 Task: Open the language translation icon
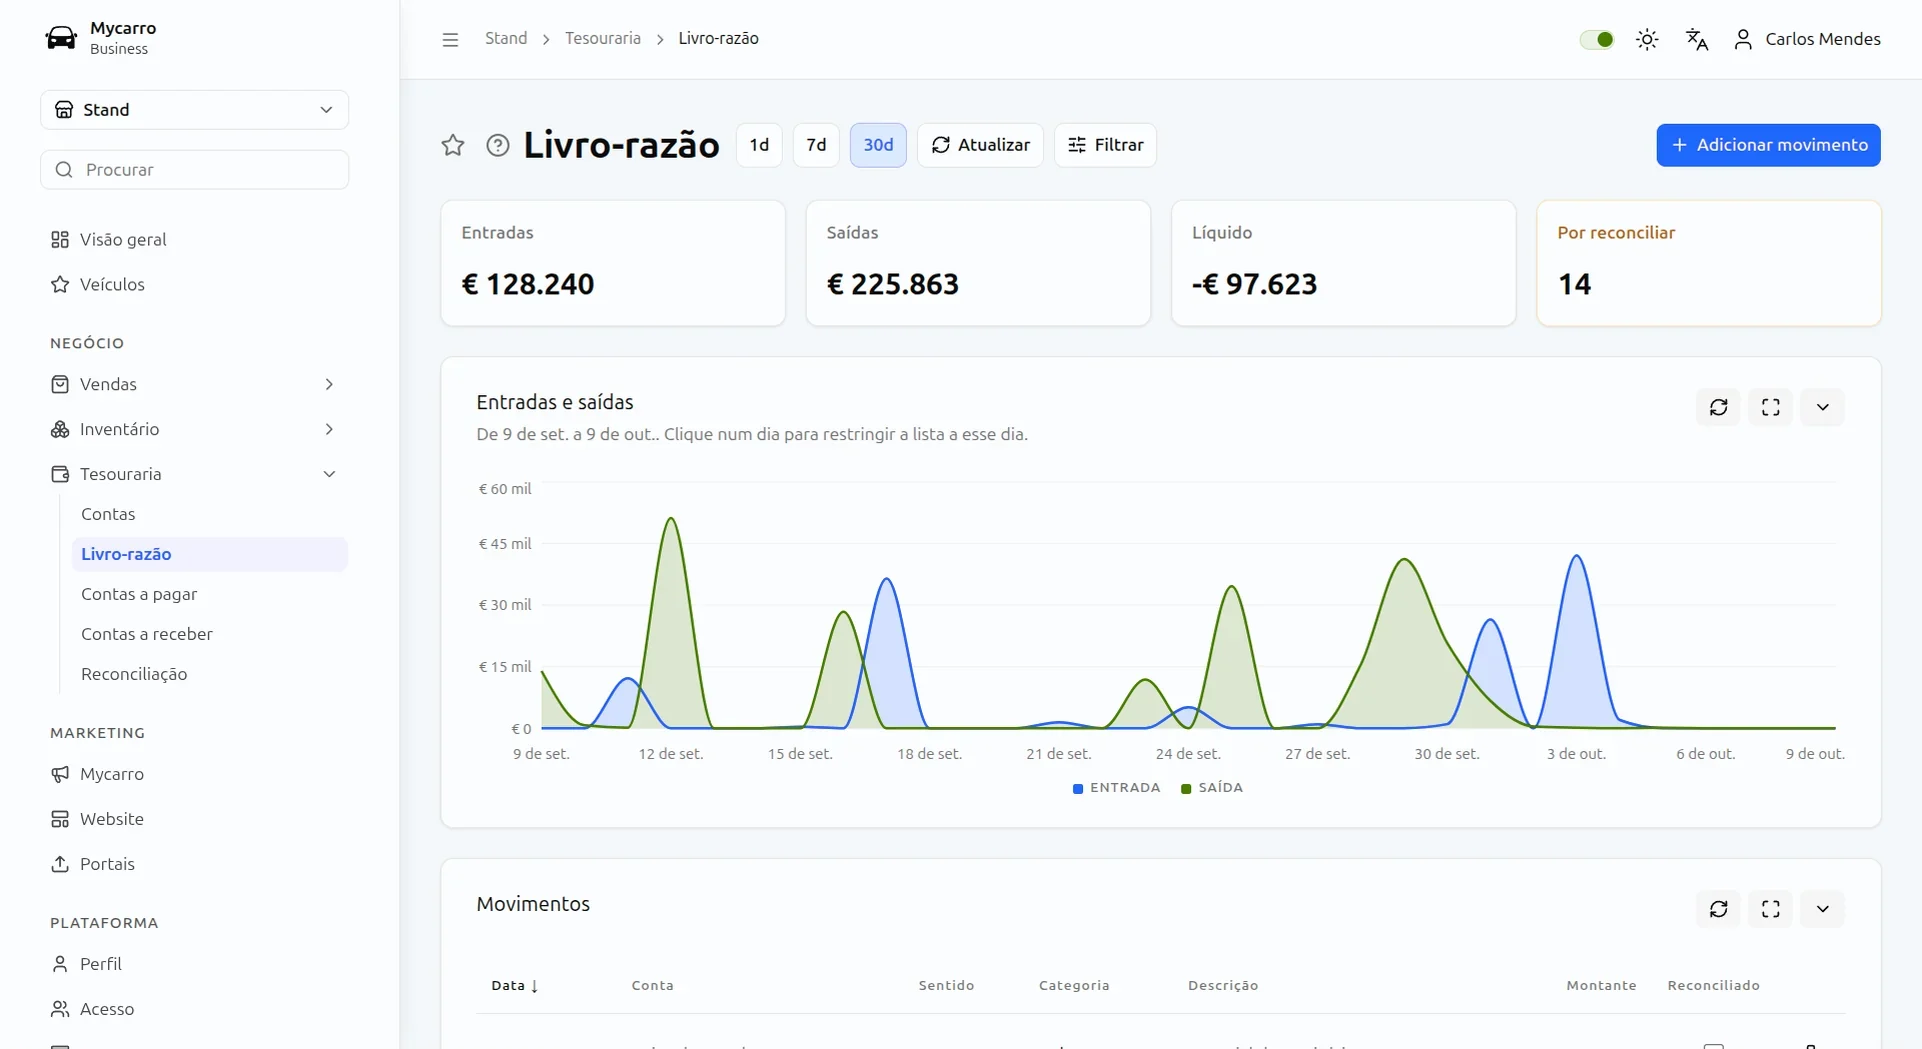click(1697, 39)
